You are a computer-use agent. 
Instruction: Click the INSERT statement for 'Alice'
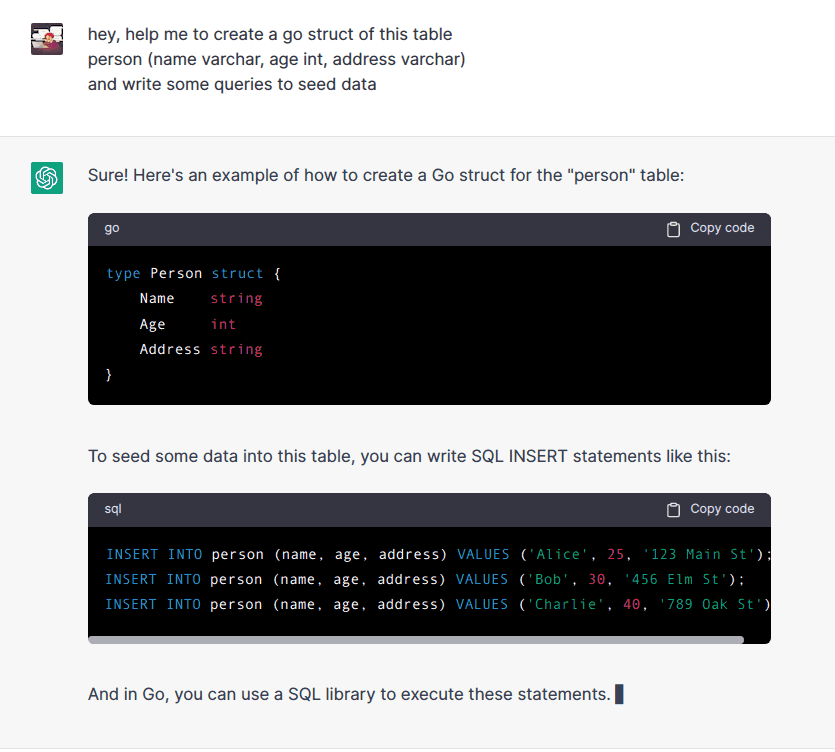pos(438,554)
